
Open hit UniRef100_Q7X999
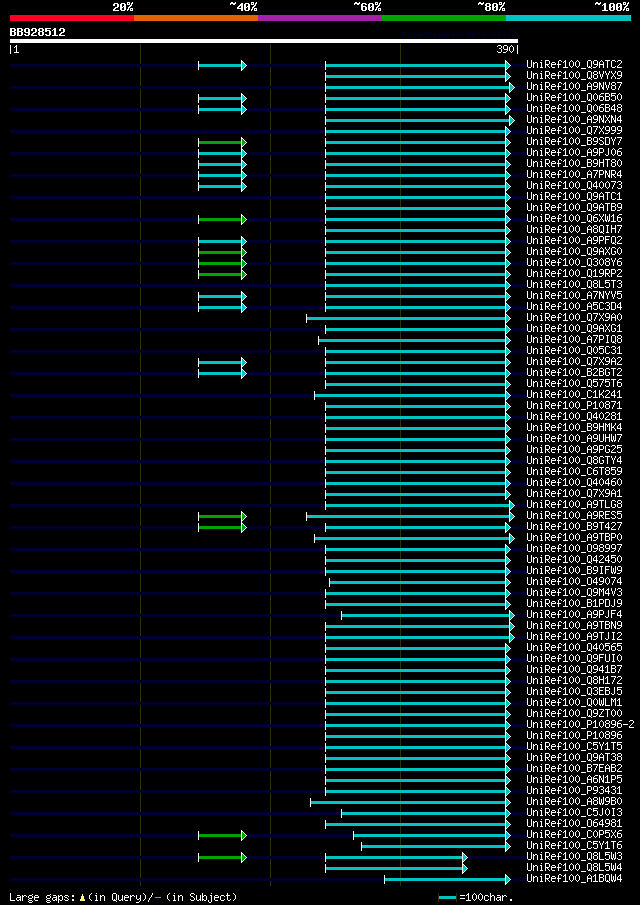pyautogui.click(x=574, y=130)
